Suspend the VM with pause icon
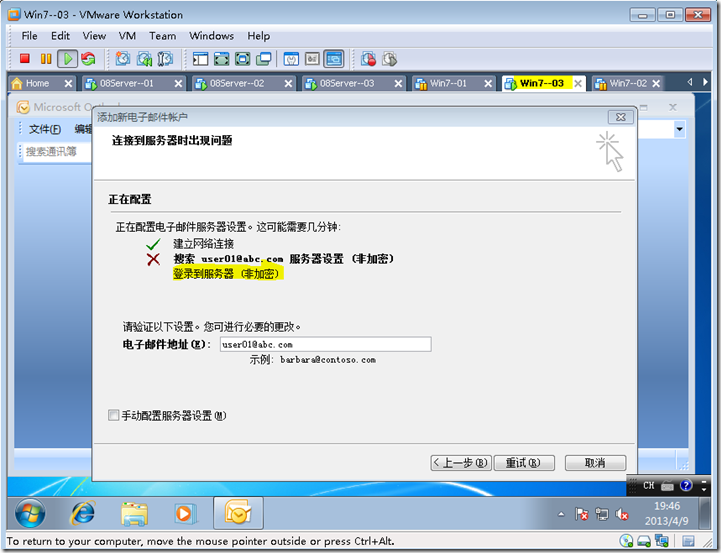Image resolution: width=721 pixels, height=553 pixels. tap(46, 59)
